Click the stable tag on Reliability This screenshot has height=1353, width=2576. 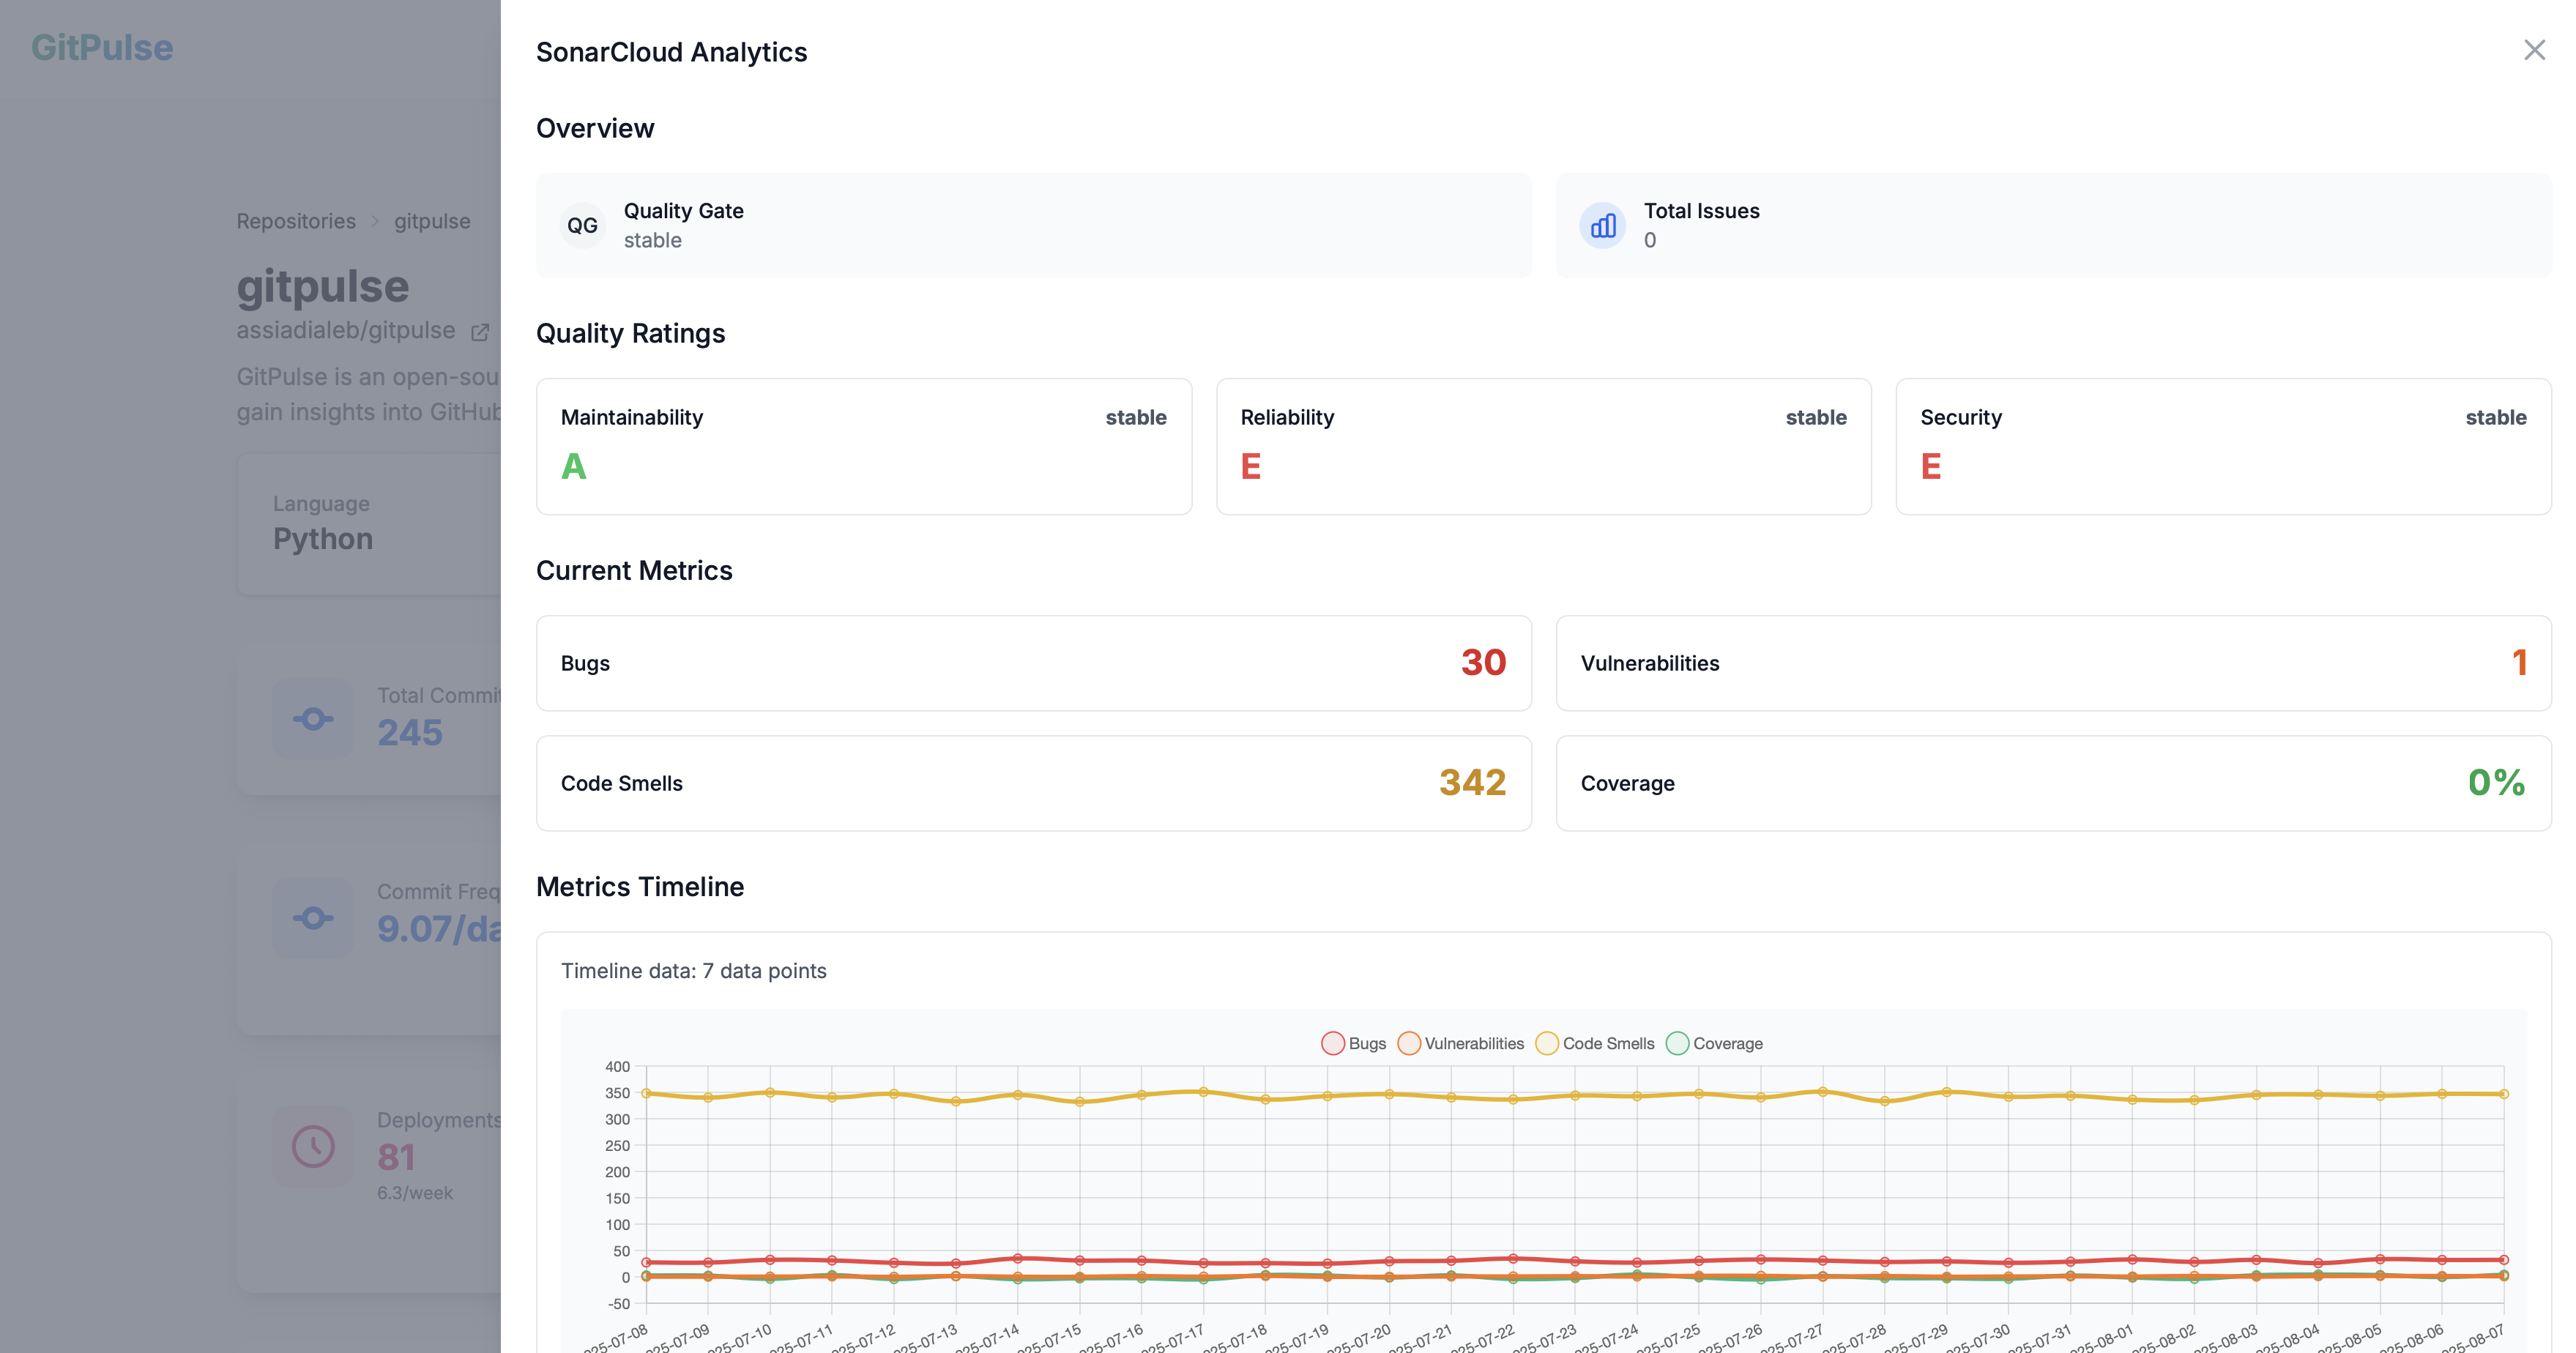coord(1816,417)
